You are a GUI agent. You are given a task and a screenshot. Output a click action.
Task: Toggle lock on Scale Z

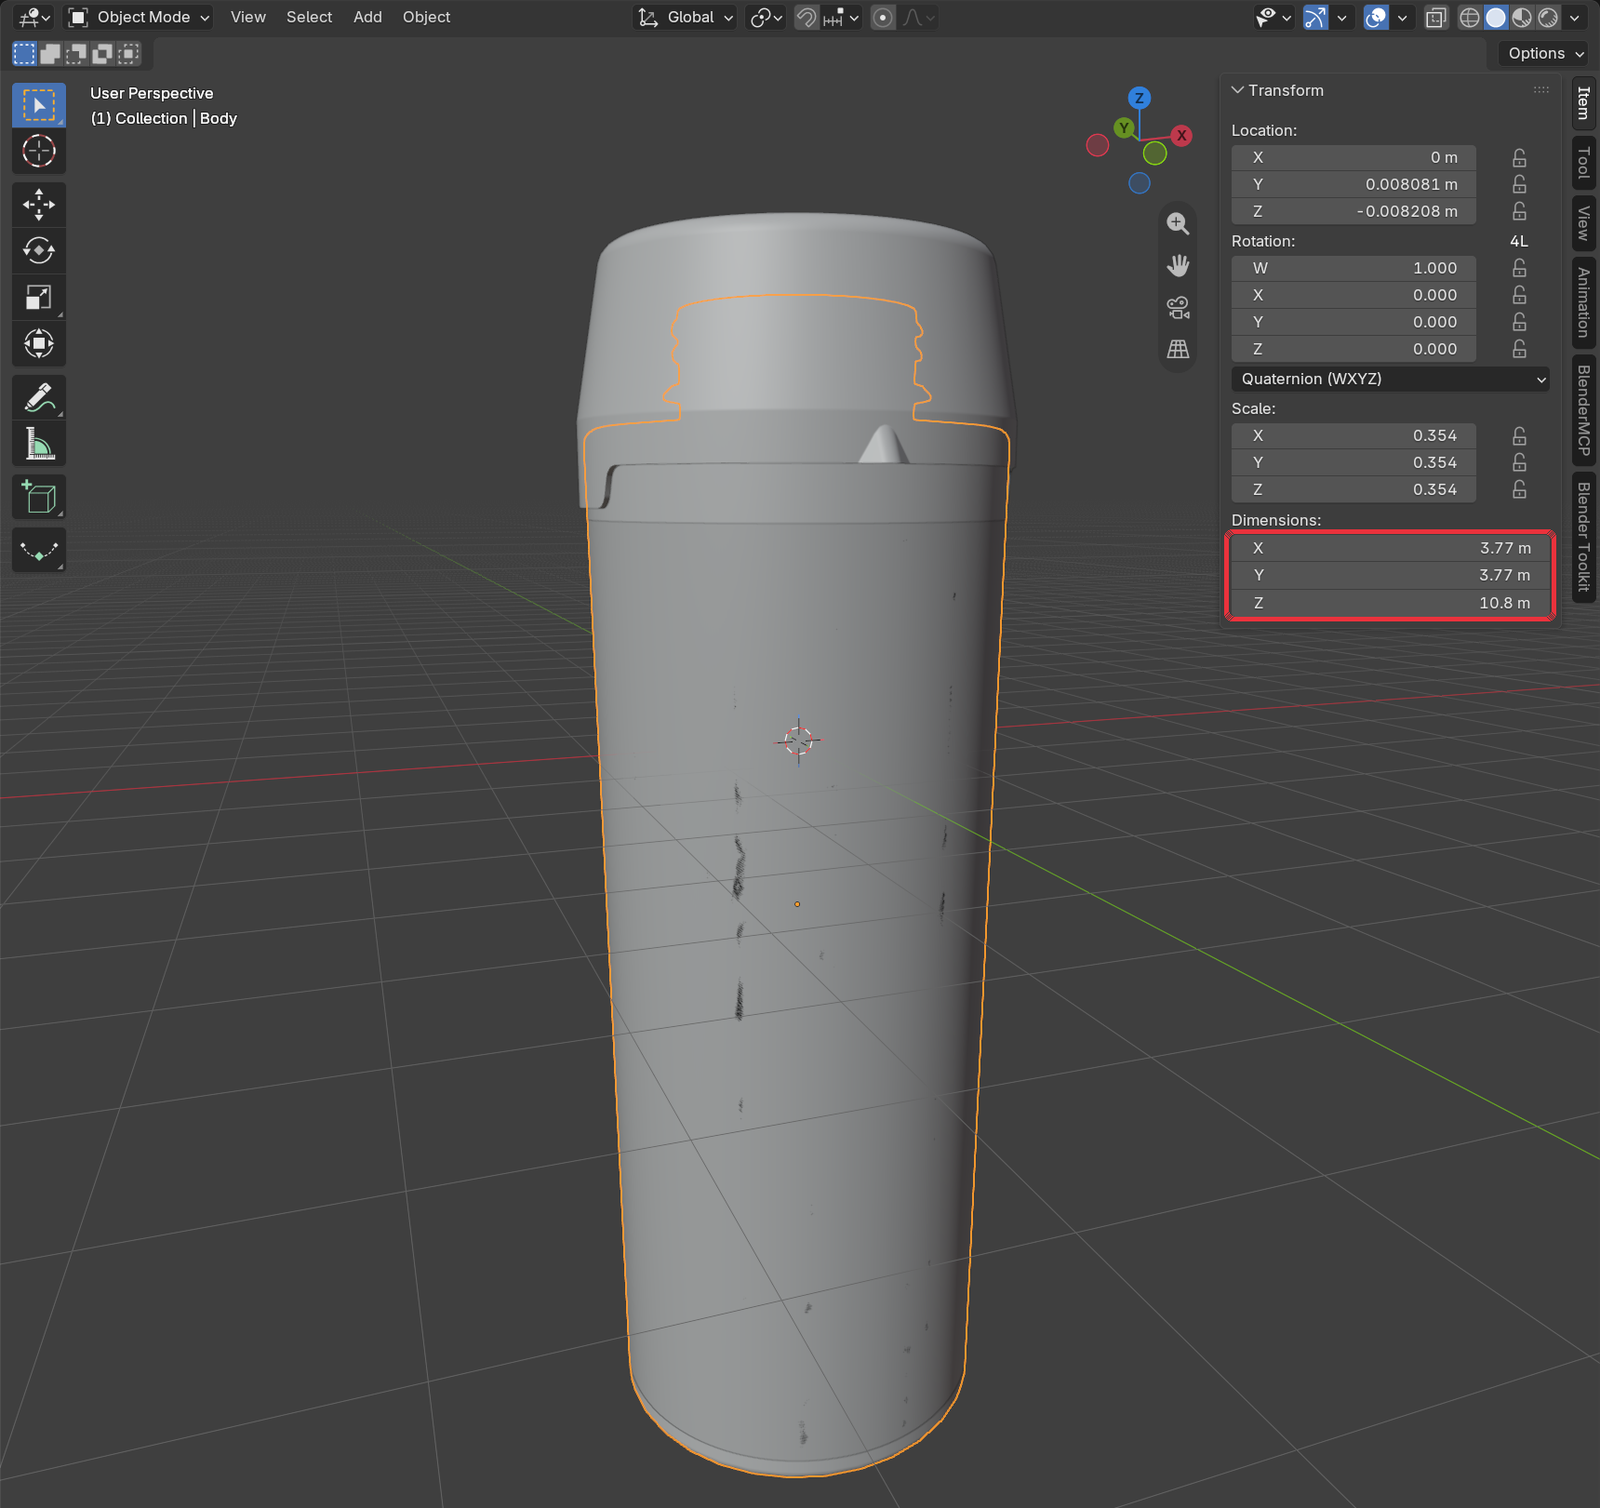point(1519,489)
